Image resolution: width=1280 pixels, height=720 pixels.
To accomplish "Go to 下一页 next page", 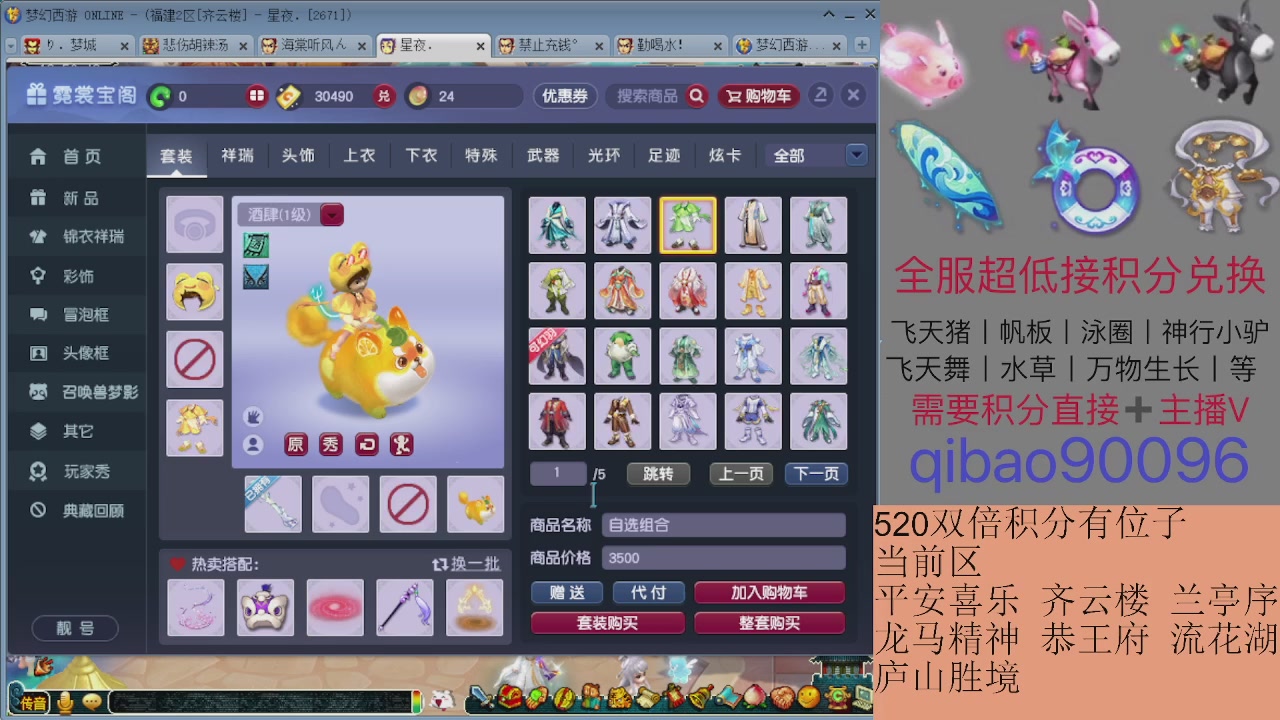I will point(817,474).
